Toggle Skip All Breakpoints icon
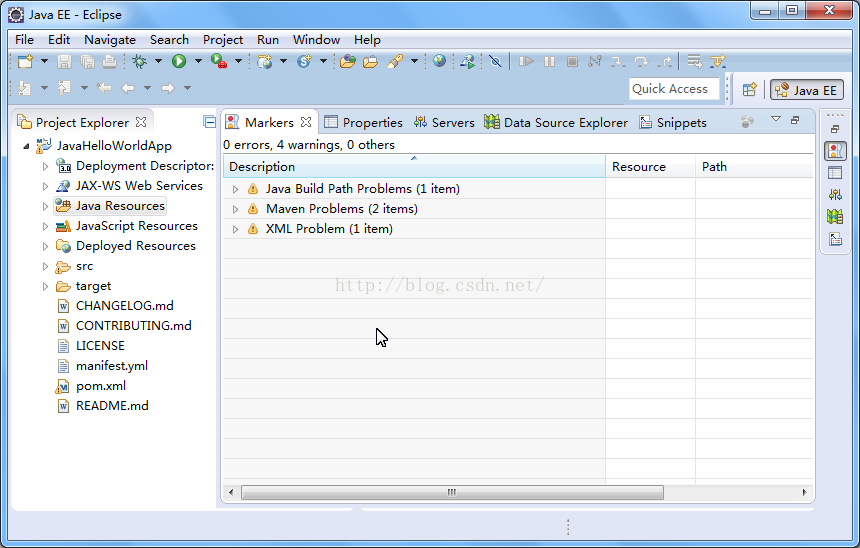 pos(495,61)
